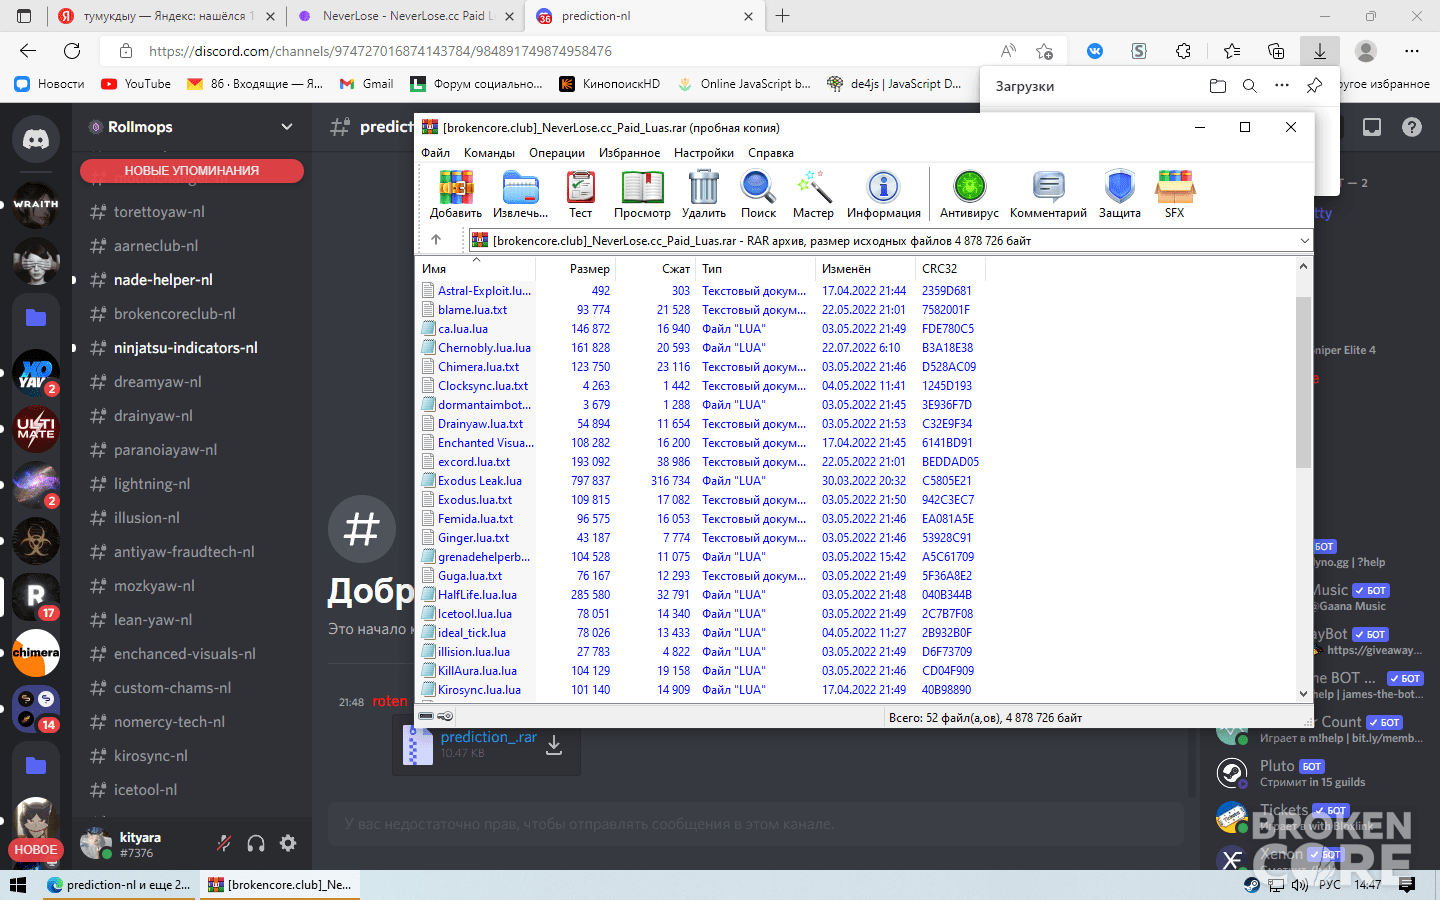Viewport: 1440px width, 900px height.
Task: Open the Файл menu in WinRAR
Action: [435, 153]
